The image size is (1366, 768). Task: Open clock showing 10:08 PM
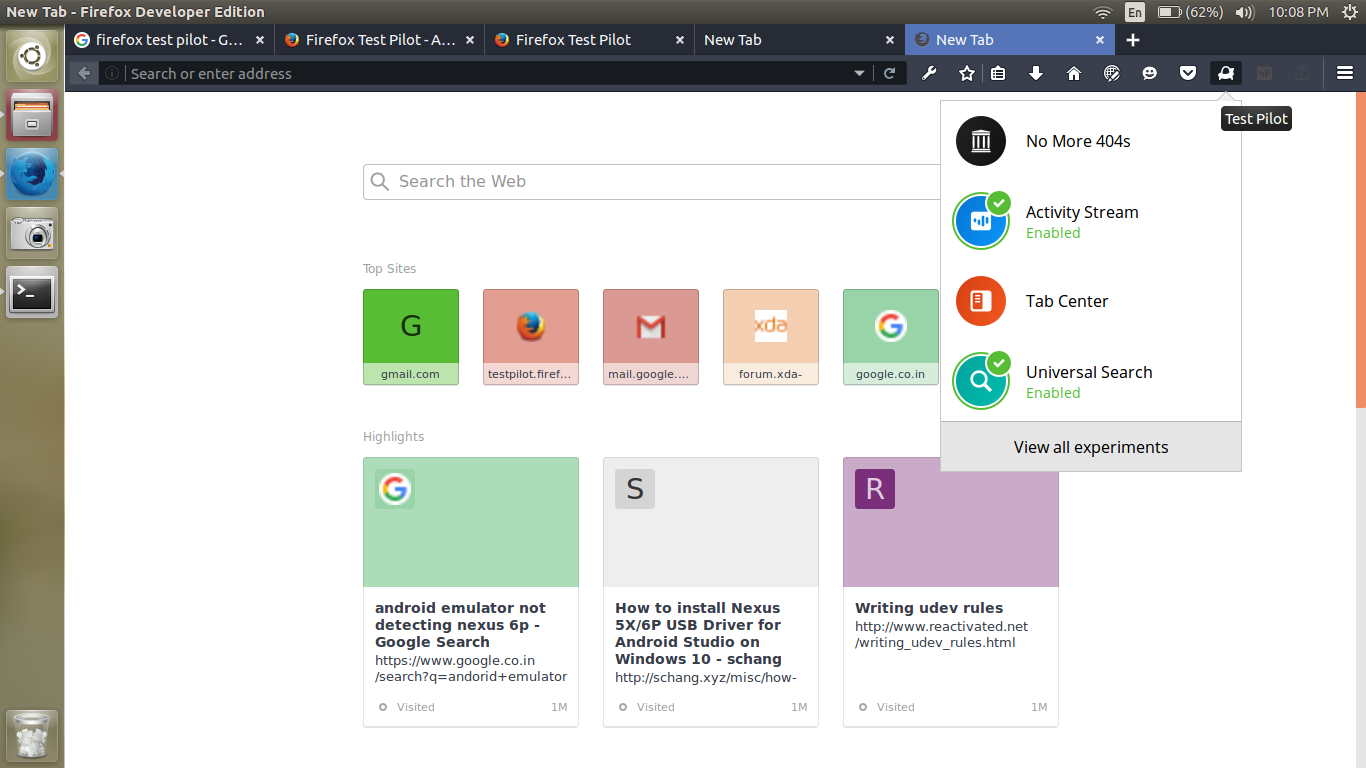(x=1298, y=12)
